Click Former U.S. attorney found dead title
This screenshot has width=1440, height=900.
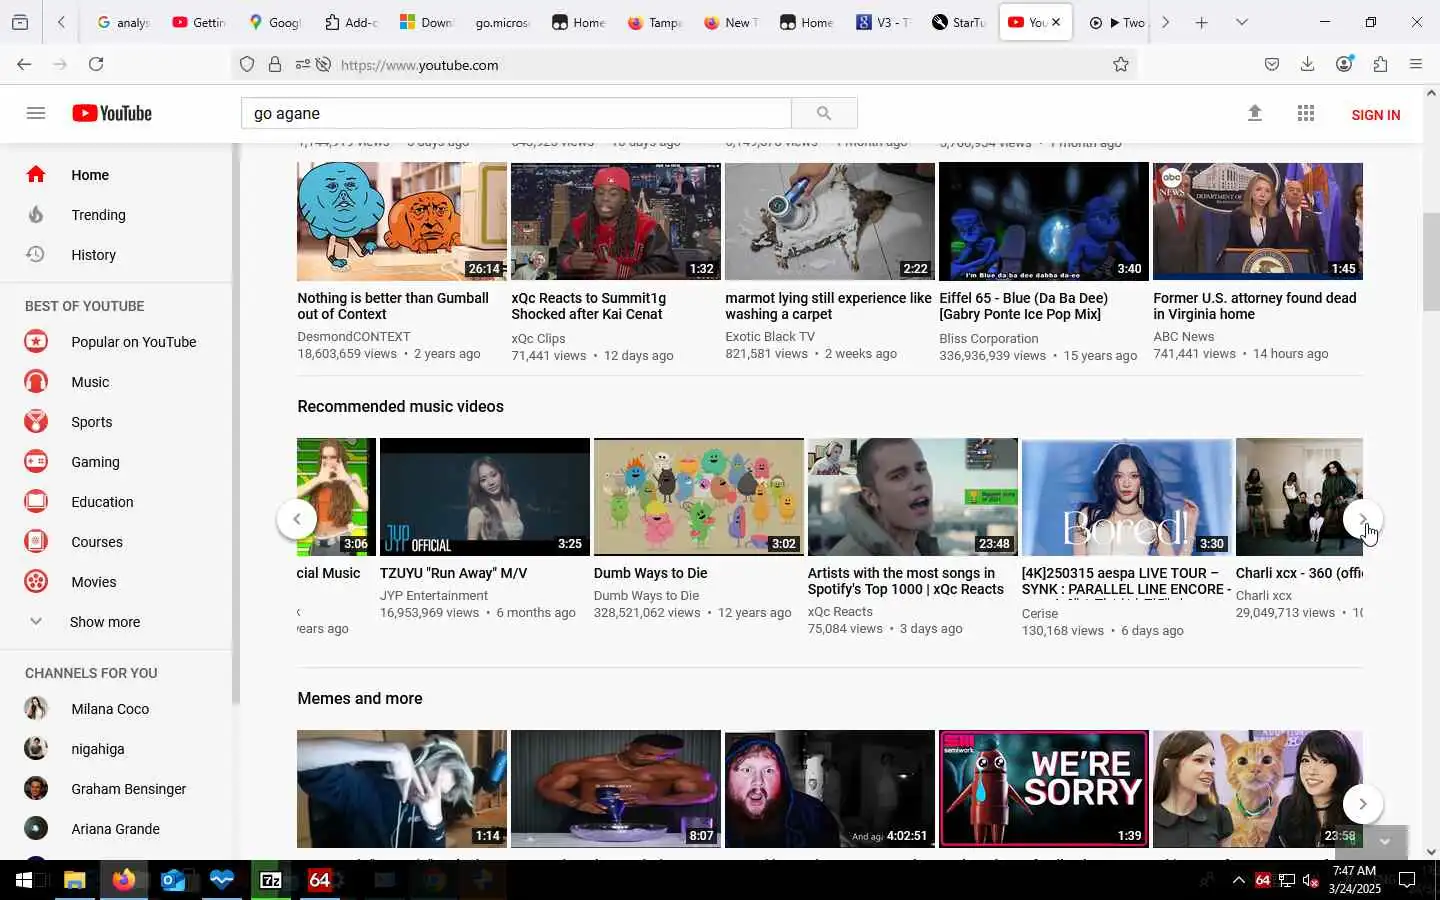1255,306
